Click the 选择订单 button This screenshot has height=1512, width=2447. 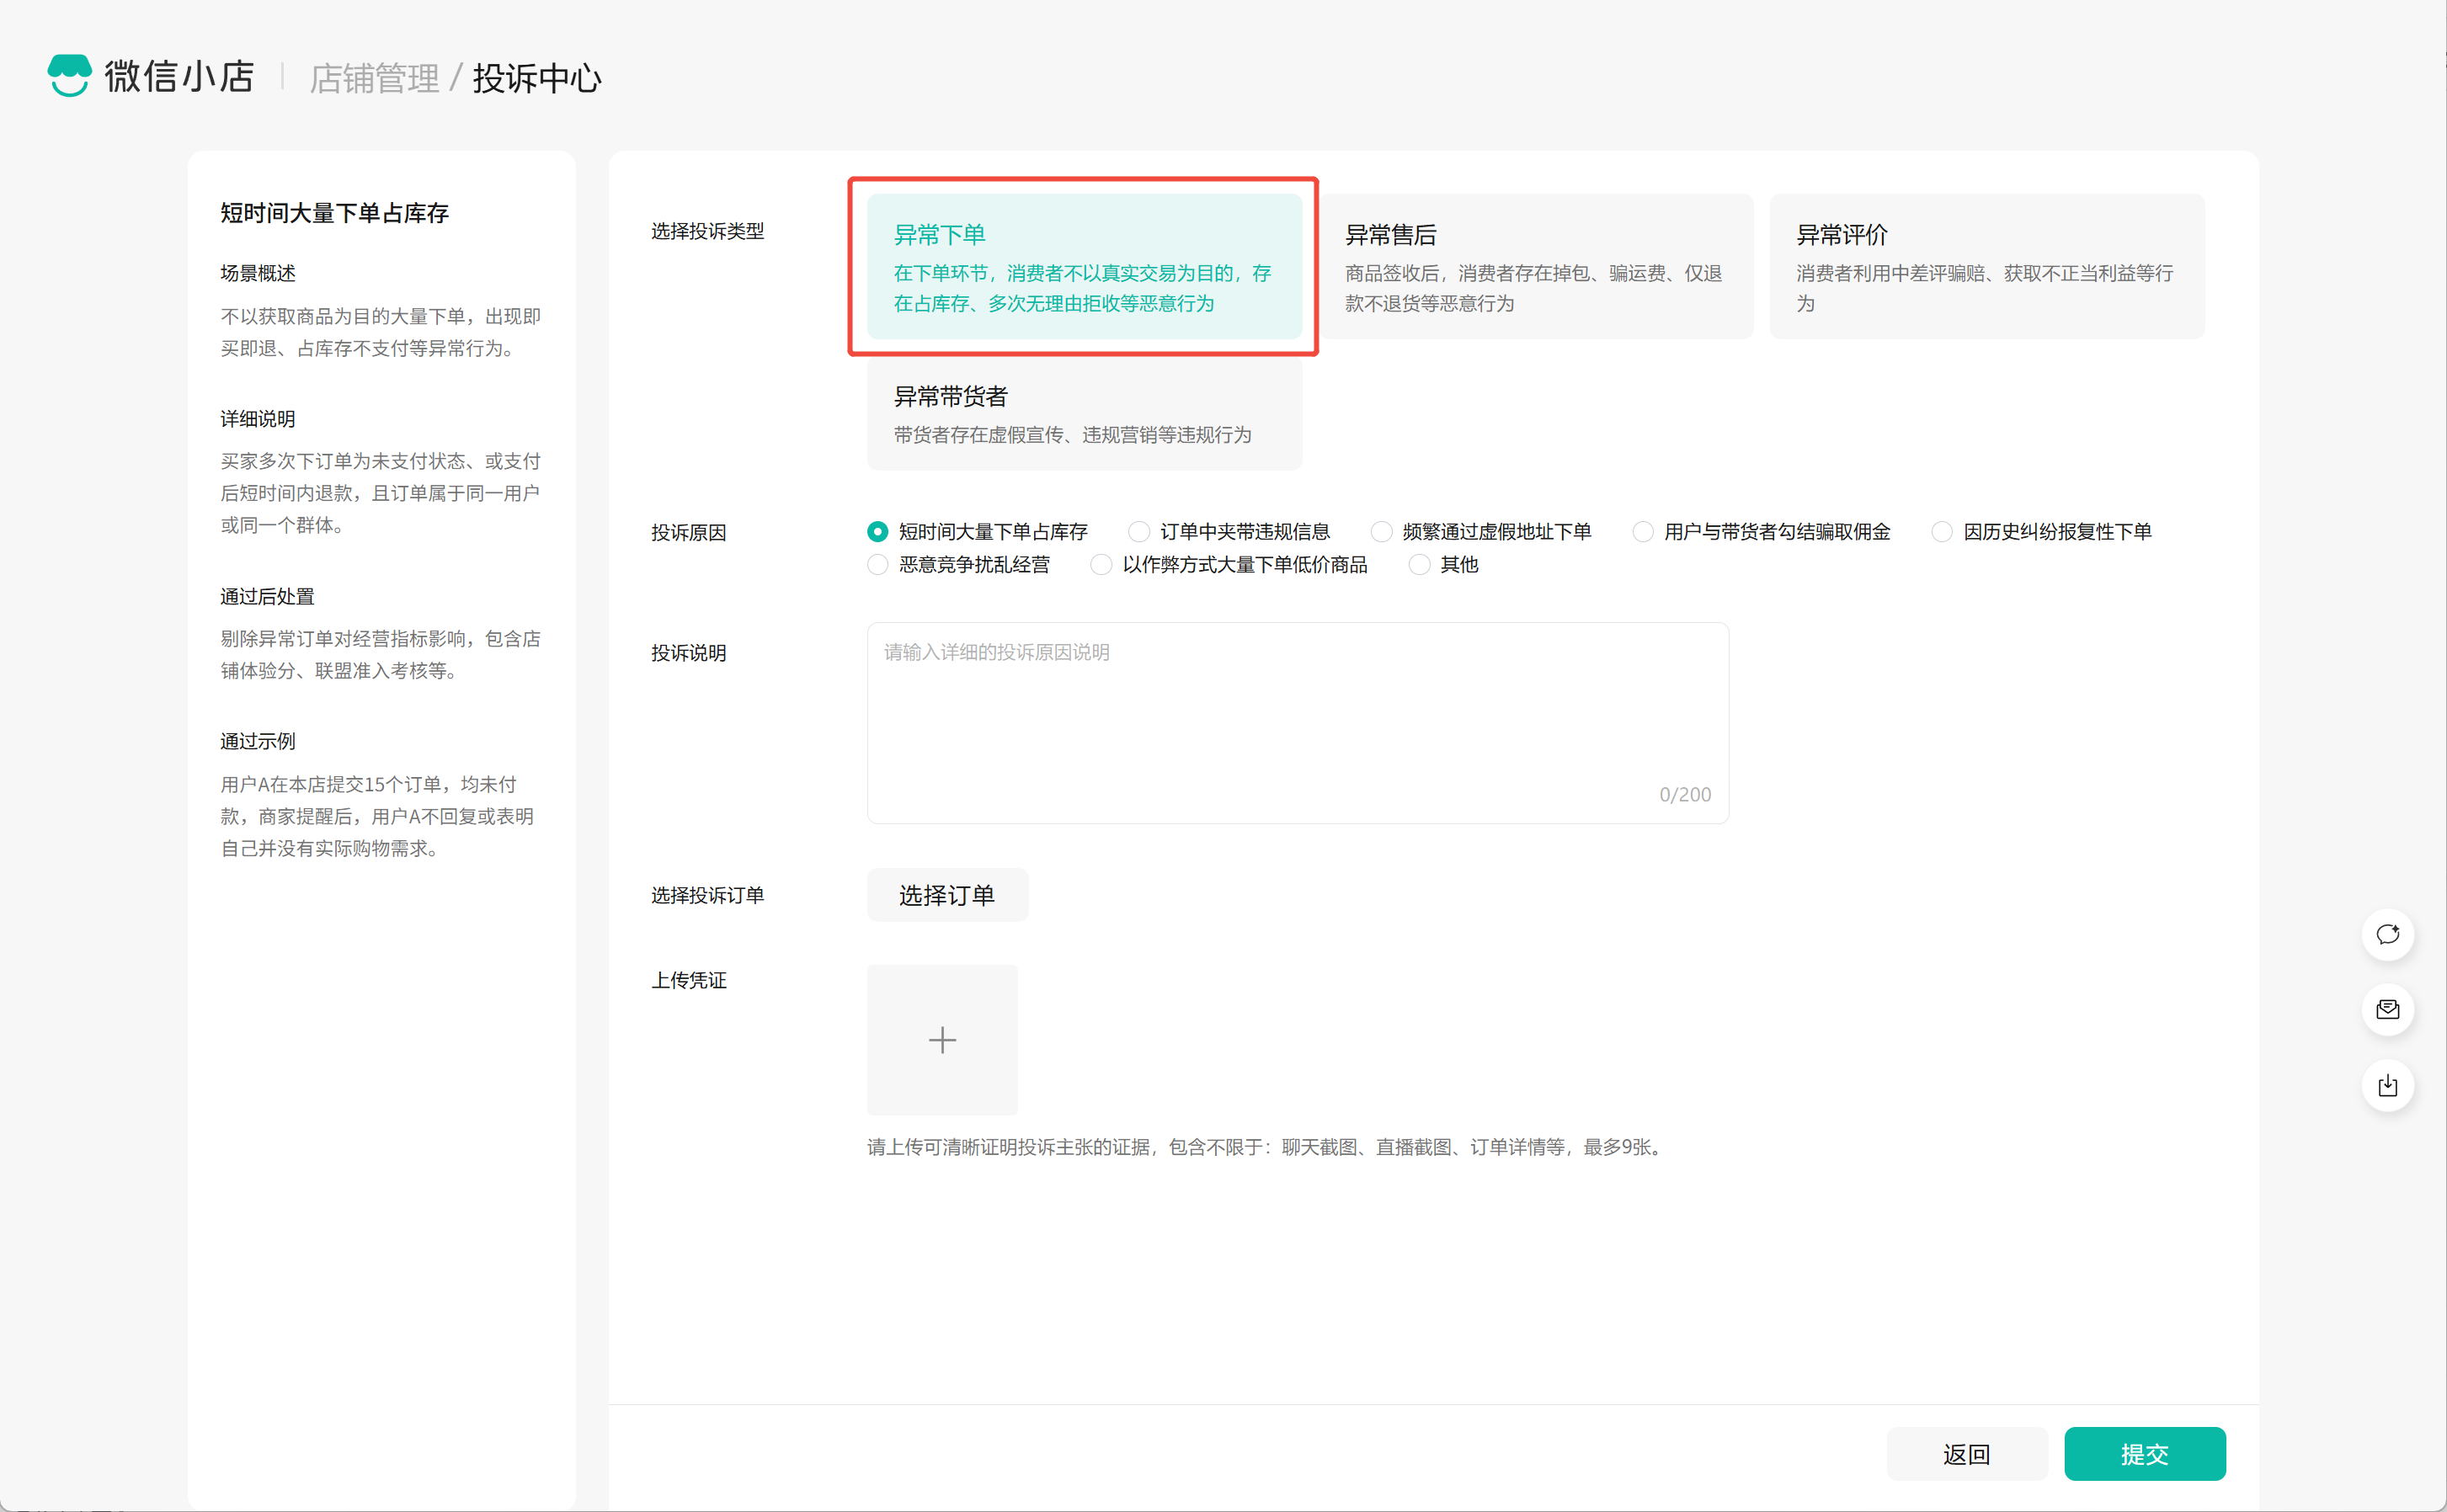946,895
